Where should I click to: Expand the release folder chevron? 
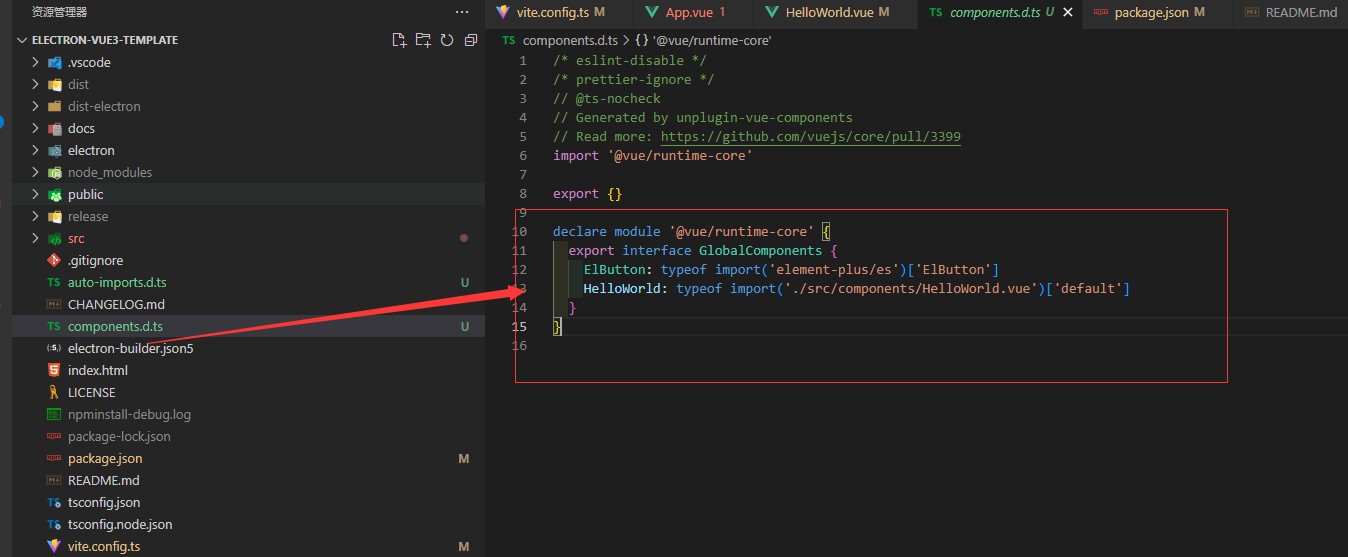[36, 216]
